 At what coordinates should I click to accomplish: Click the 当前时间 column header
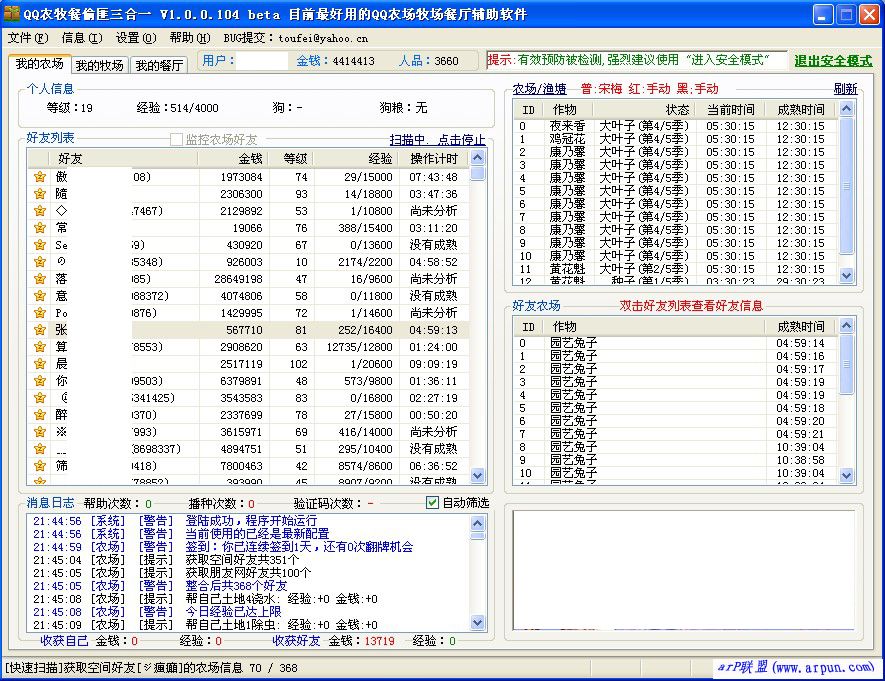point(730,109)
